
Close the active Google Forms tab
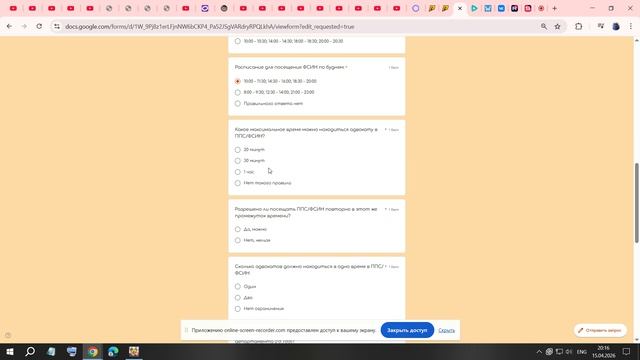460,8
